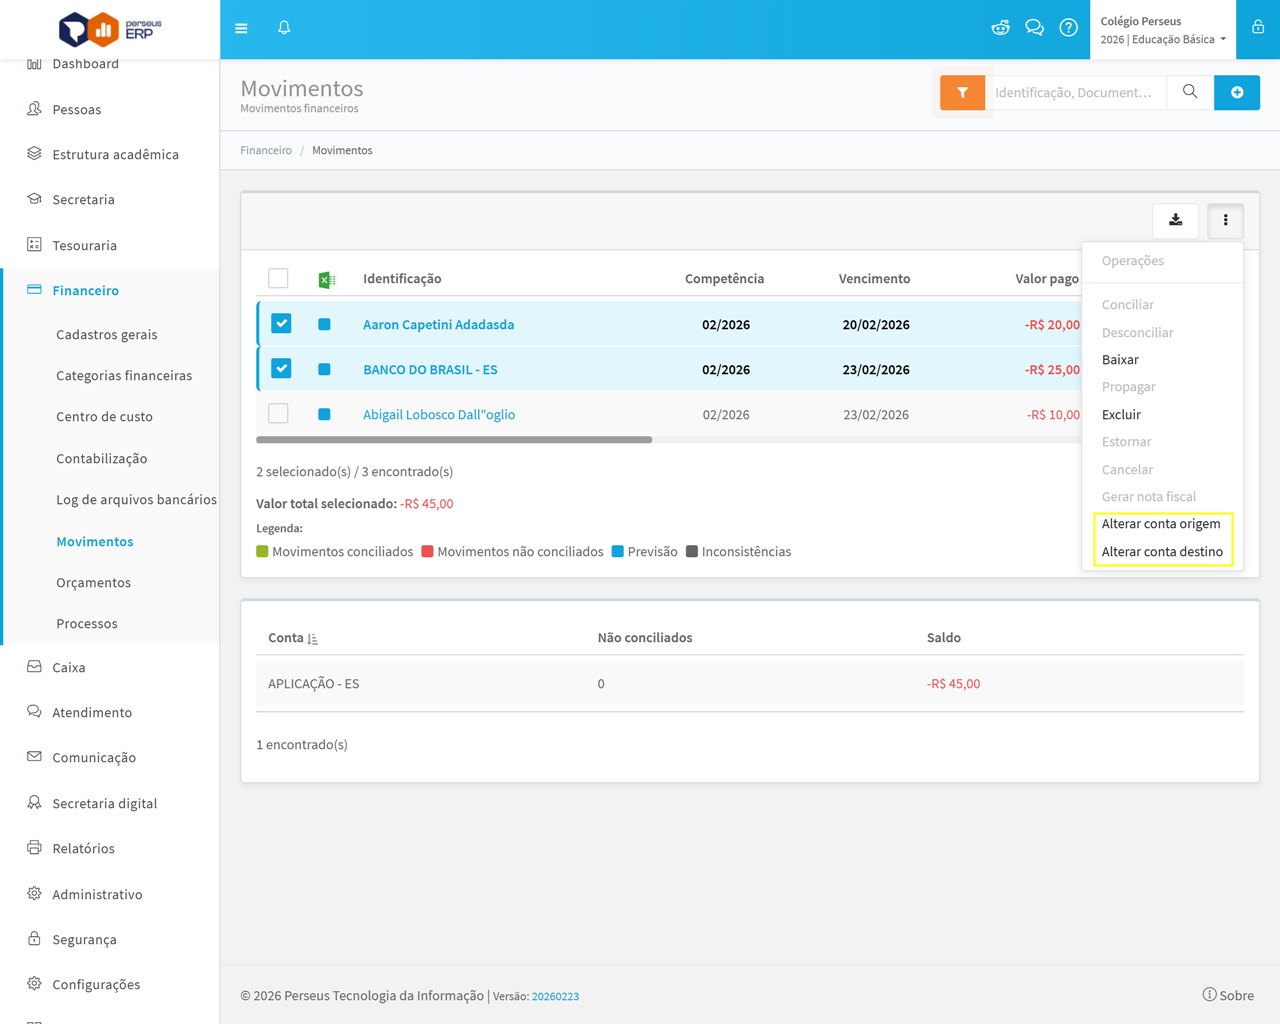This screenshot has width=1280, height=1024.
Task: Check the Abigail Lobosco Dall"oglio row
Action: pos(279,414)
